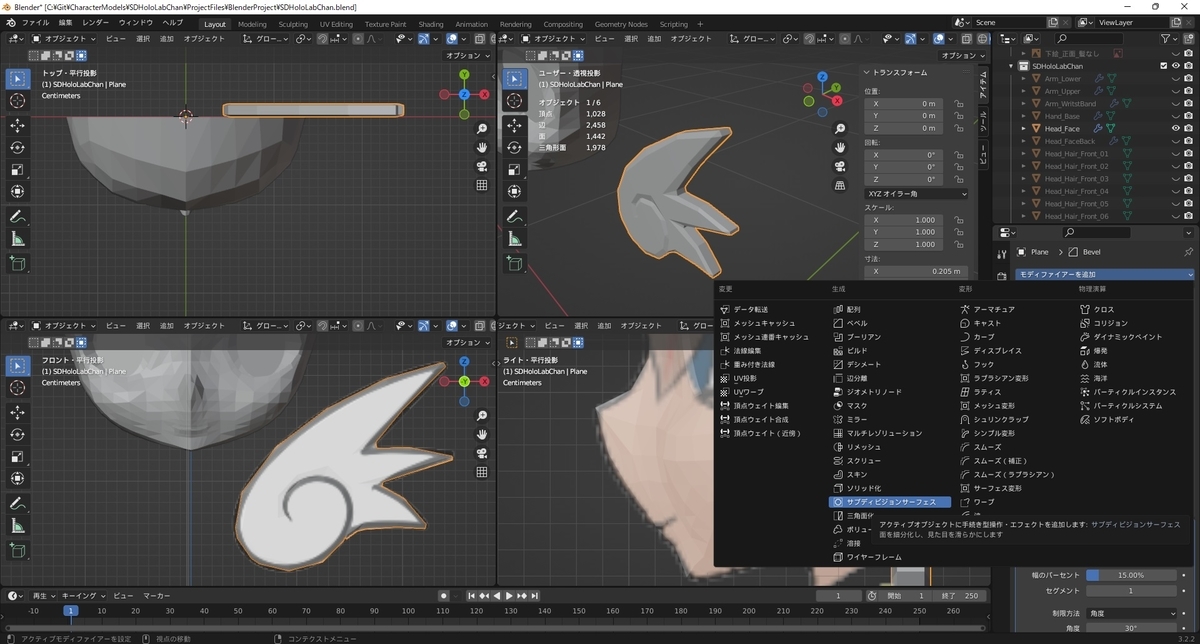Image resolution: width=1200 pixels, height=644 pixels.
Task: Click the Cursor tool in front view
Action: tap(18, 388)
